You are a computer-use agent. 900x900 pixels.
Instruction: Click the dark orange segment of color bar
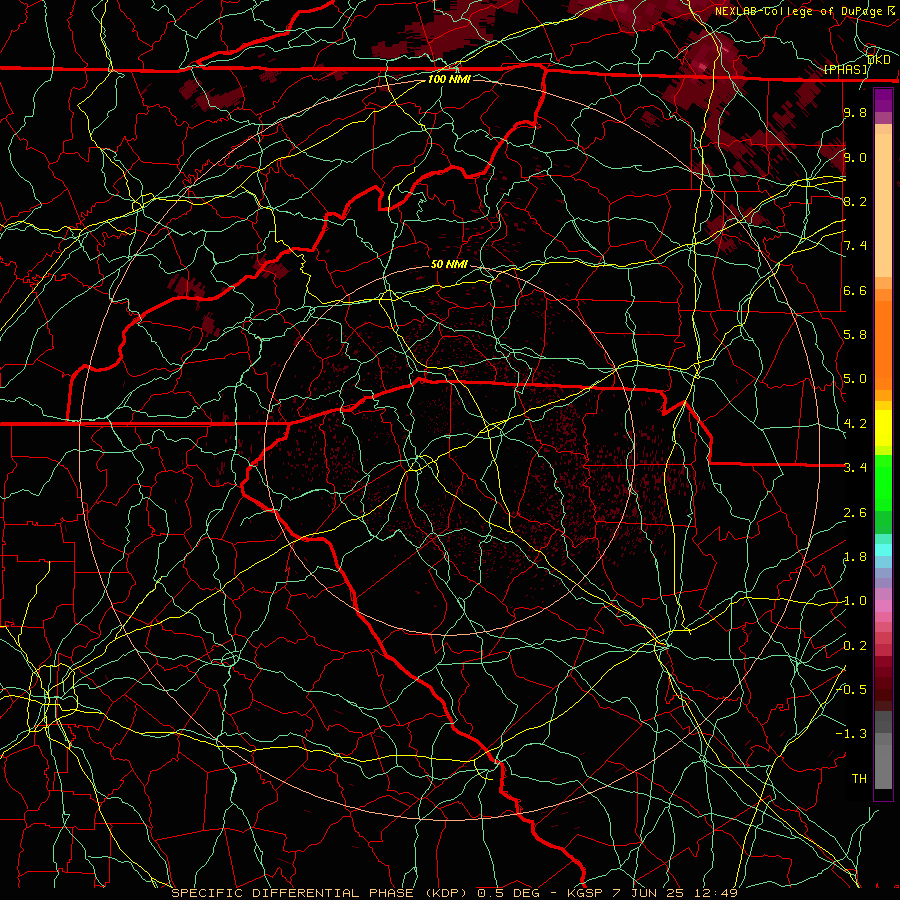coord(883,344)
